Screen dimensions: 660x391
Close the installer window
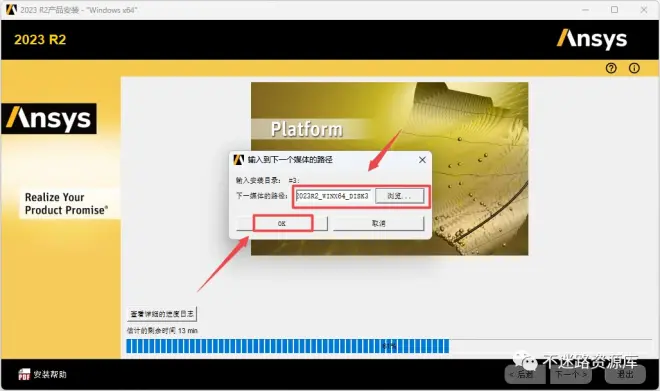point(644,10)
